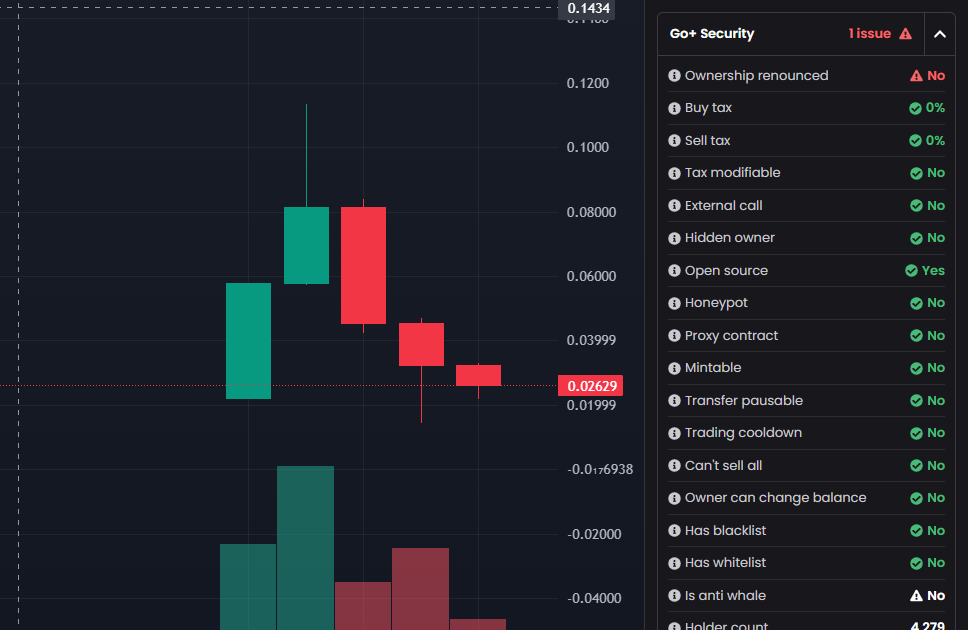Click the -0.02000 price axis label
Image resolution: width=968 pixels, height=630 pixels.
594,534
